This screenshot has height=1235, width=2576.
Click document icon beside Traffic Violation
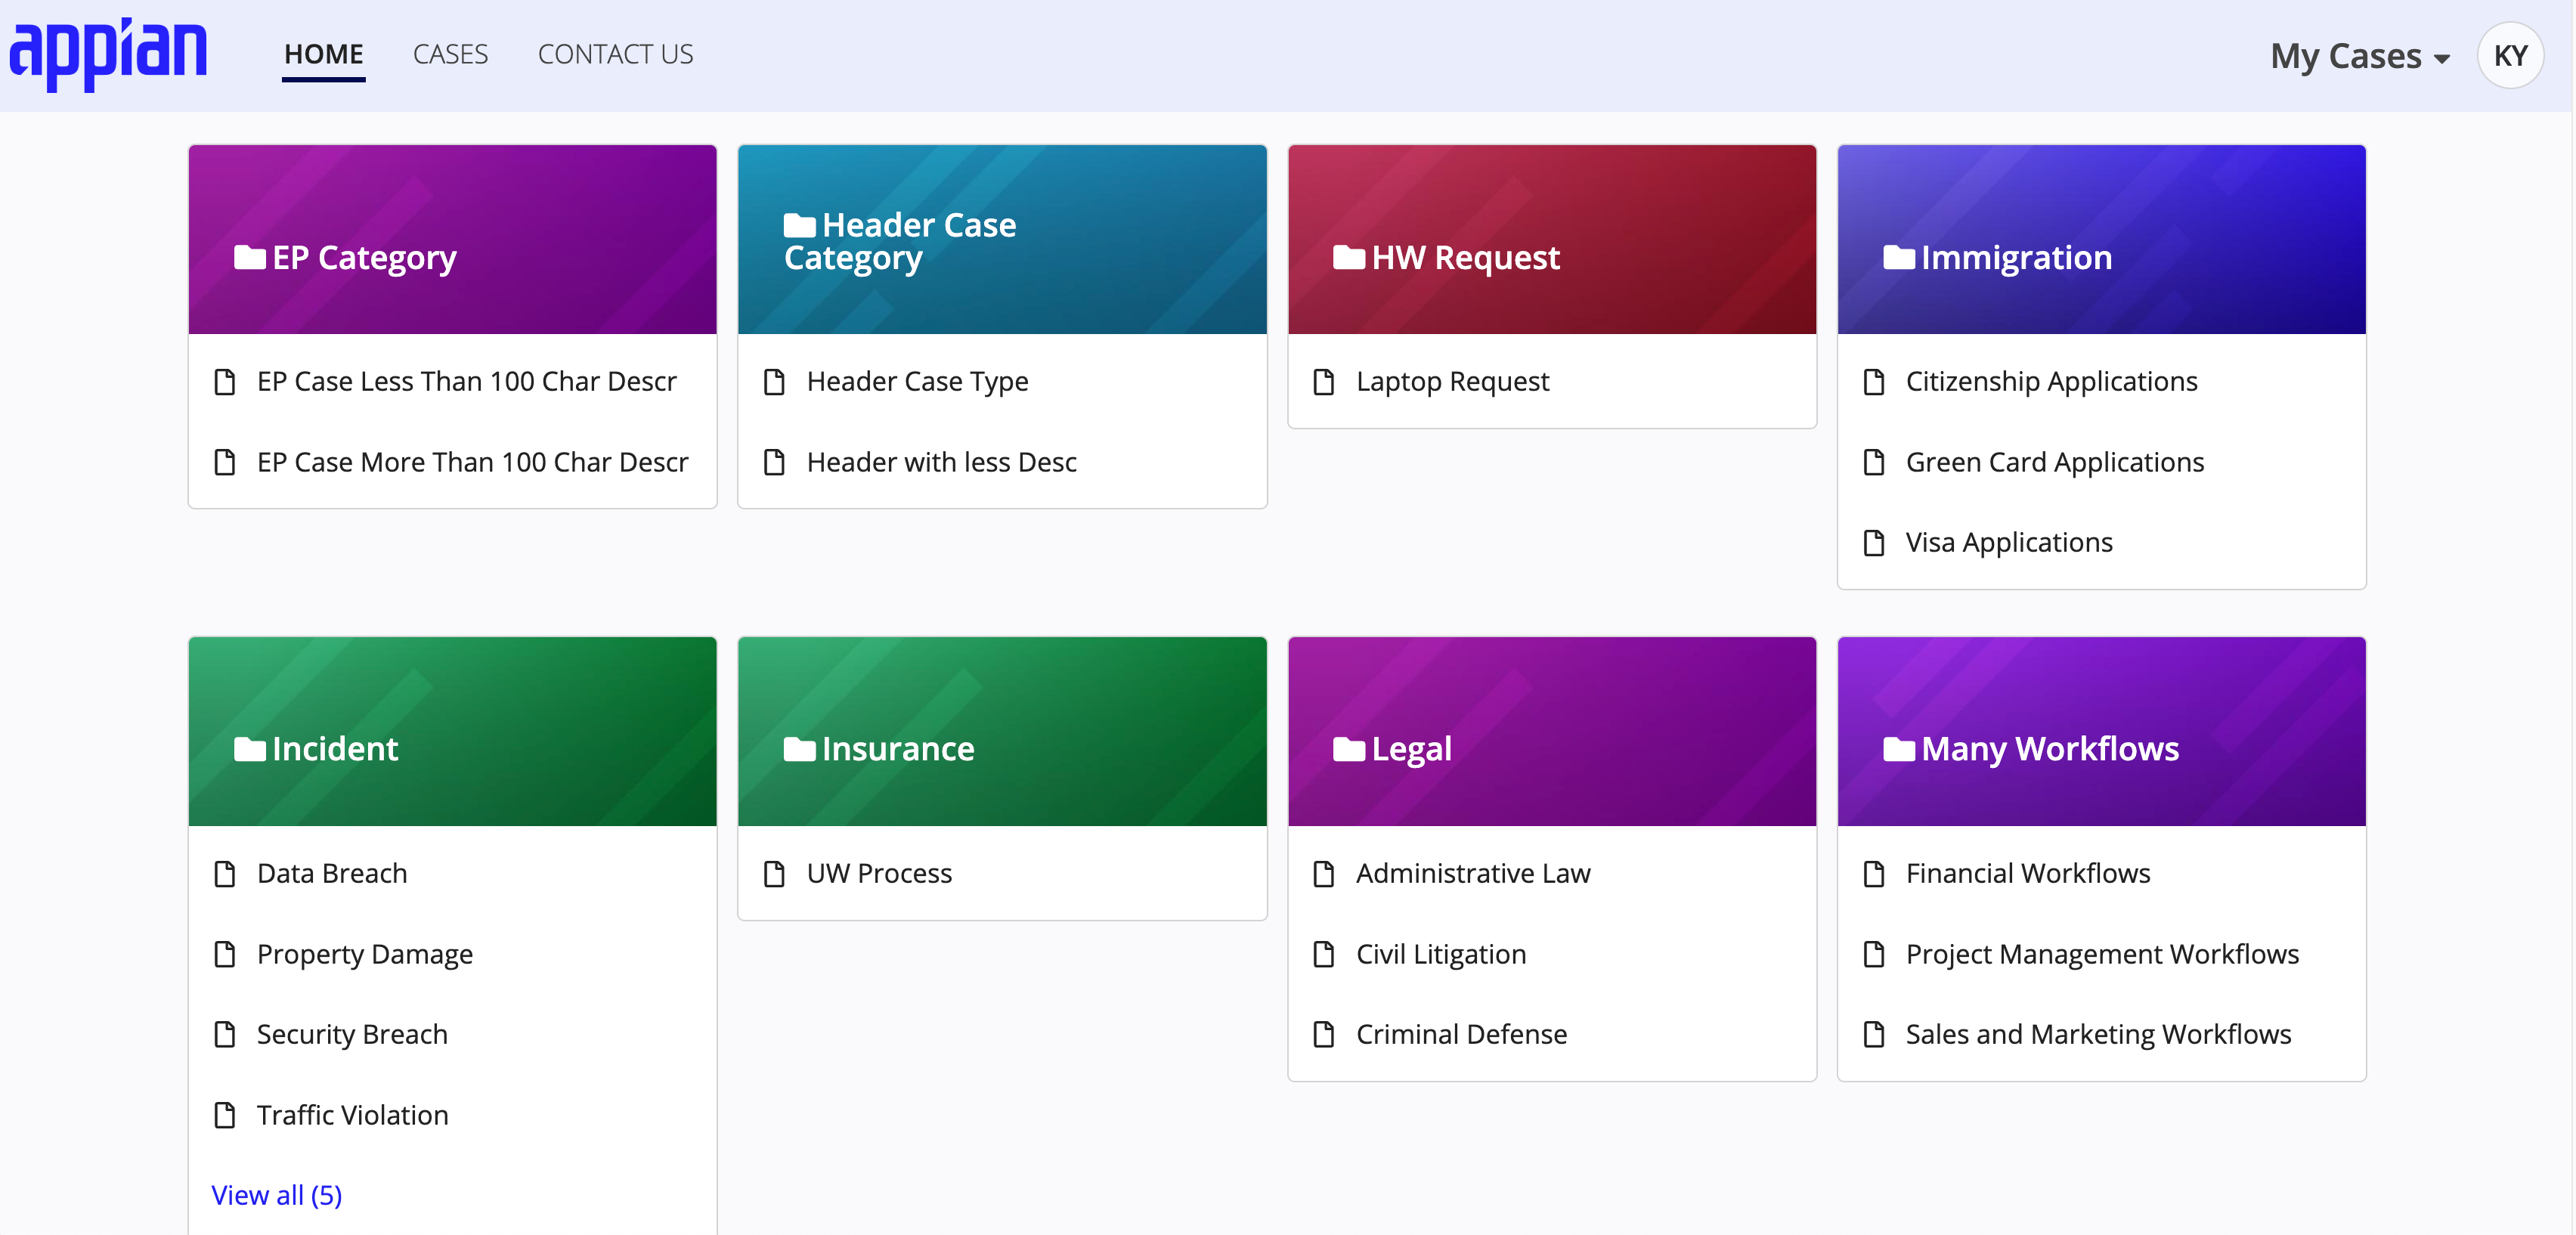pyautogui.click(x=225, y=1115)
